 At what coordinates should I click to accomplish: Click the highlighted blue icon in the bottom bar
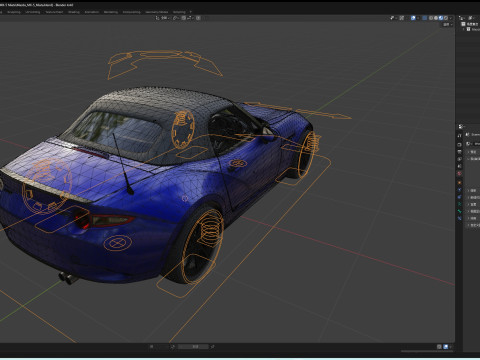click(446, 347)
